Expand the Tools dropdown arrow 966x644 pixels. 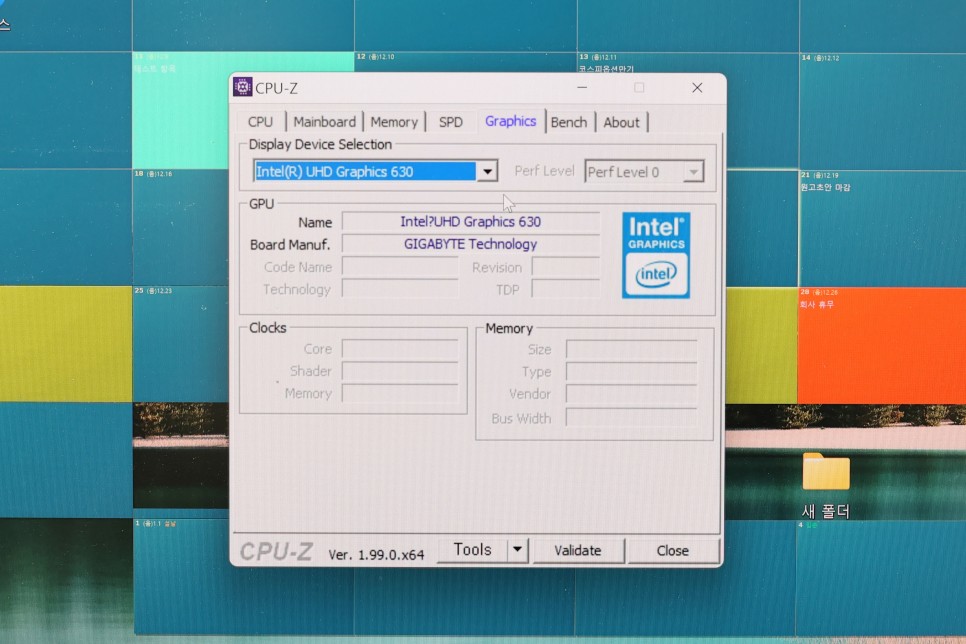click(518, 550)
